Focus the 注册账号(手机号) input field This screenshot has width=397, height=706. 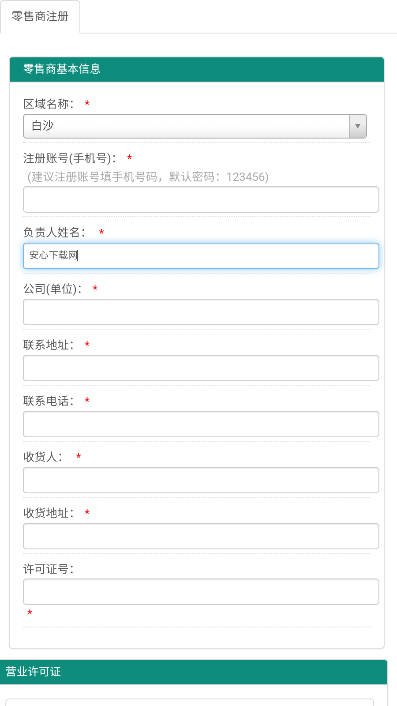click(201, 199)
